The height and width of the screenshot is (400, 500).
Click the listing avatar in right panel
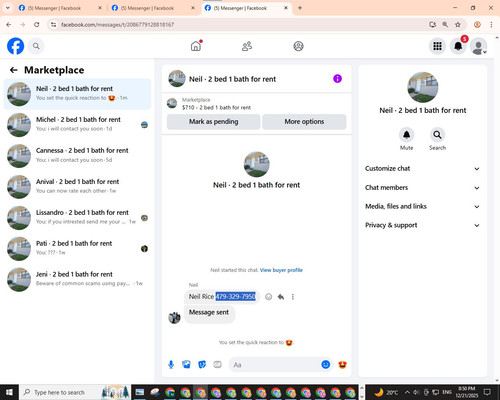[423, 87]
